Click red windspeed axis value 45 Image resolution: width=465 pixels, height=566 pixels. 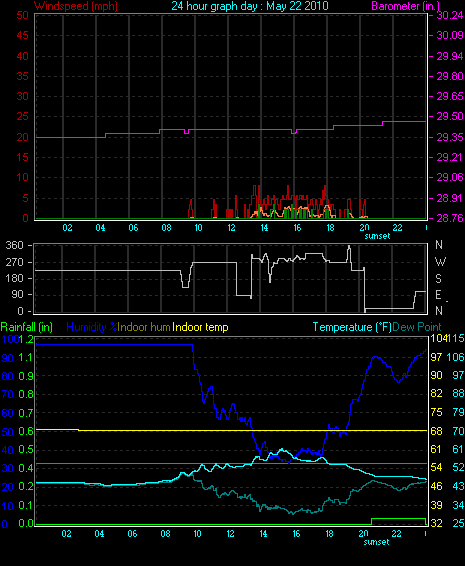[22, 35]
